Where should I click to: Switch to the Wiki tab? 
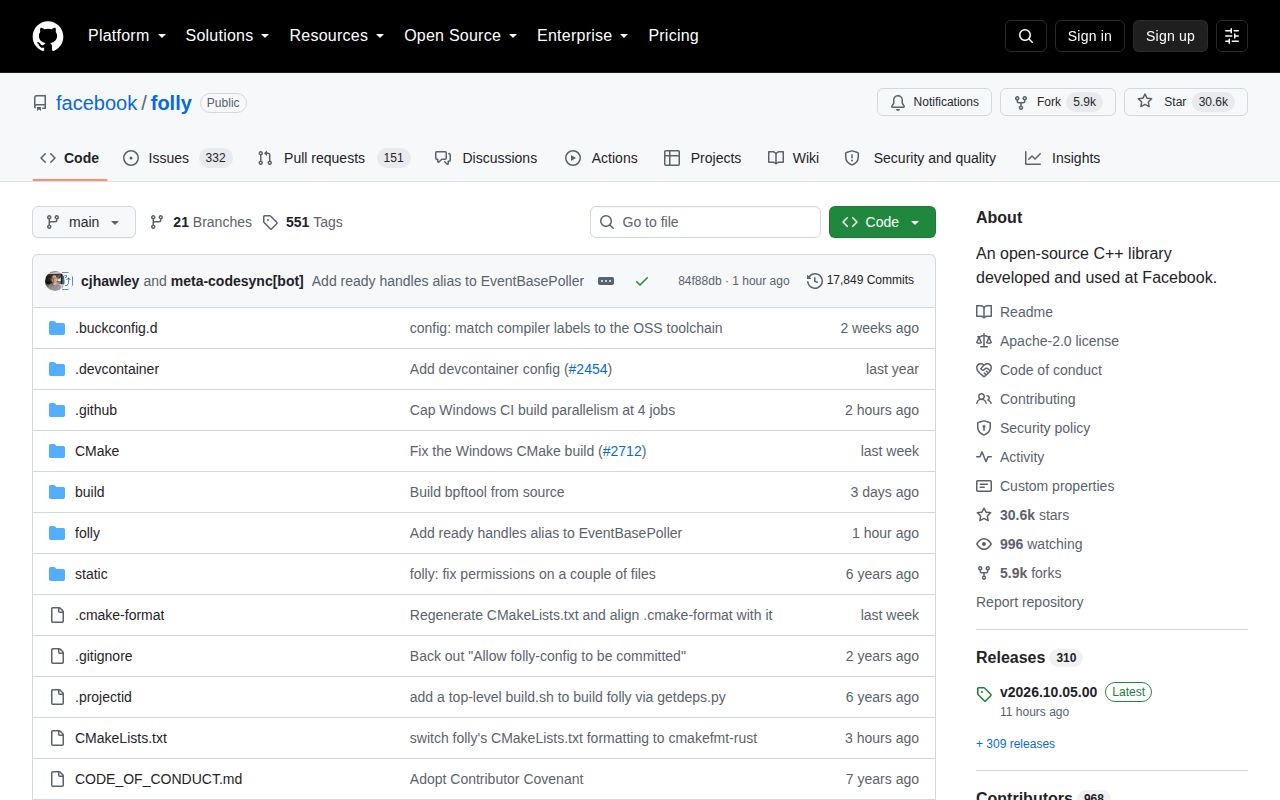pyautogui.click(x=794, y=158)
